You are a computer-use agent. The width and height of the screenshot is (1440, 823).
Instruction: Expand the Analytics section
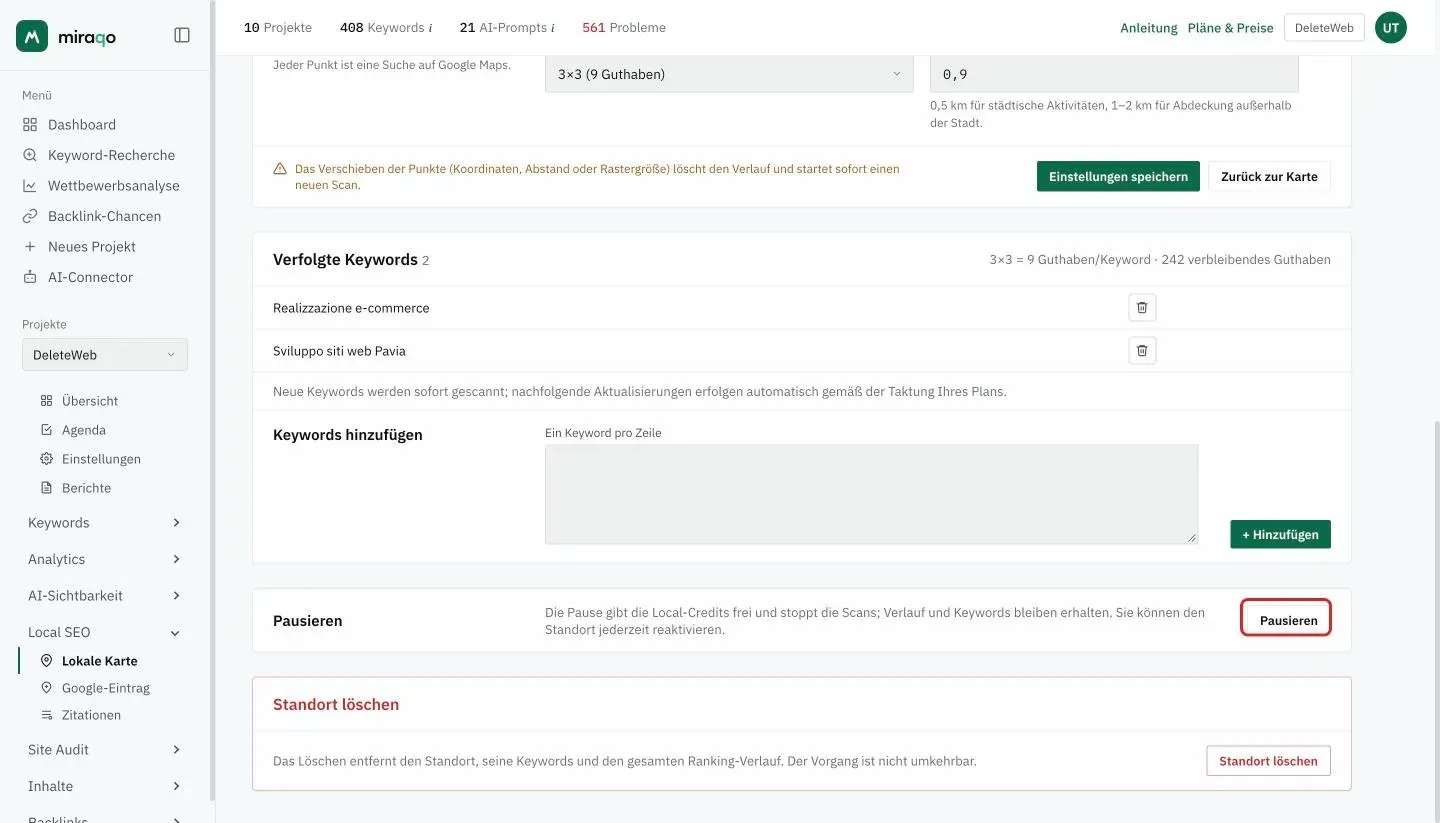click(105, 559)
